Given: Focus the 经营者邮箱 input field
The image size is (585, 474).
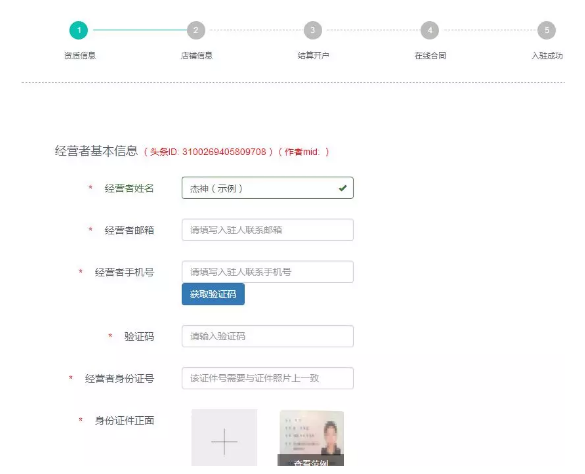Looking at the screenshot, I should (x=268, y=230).
